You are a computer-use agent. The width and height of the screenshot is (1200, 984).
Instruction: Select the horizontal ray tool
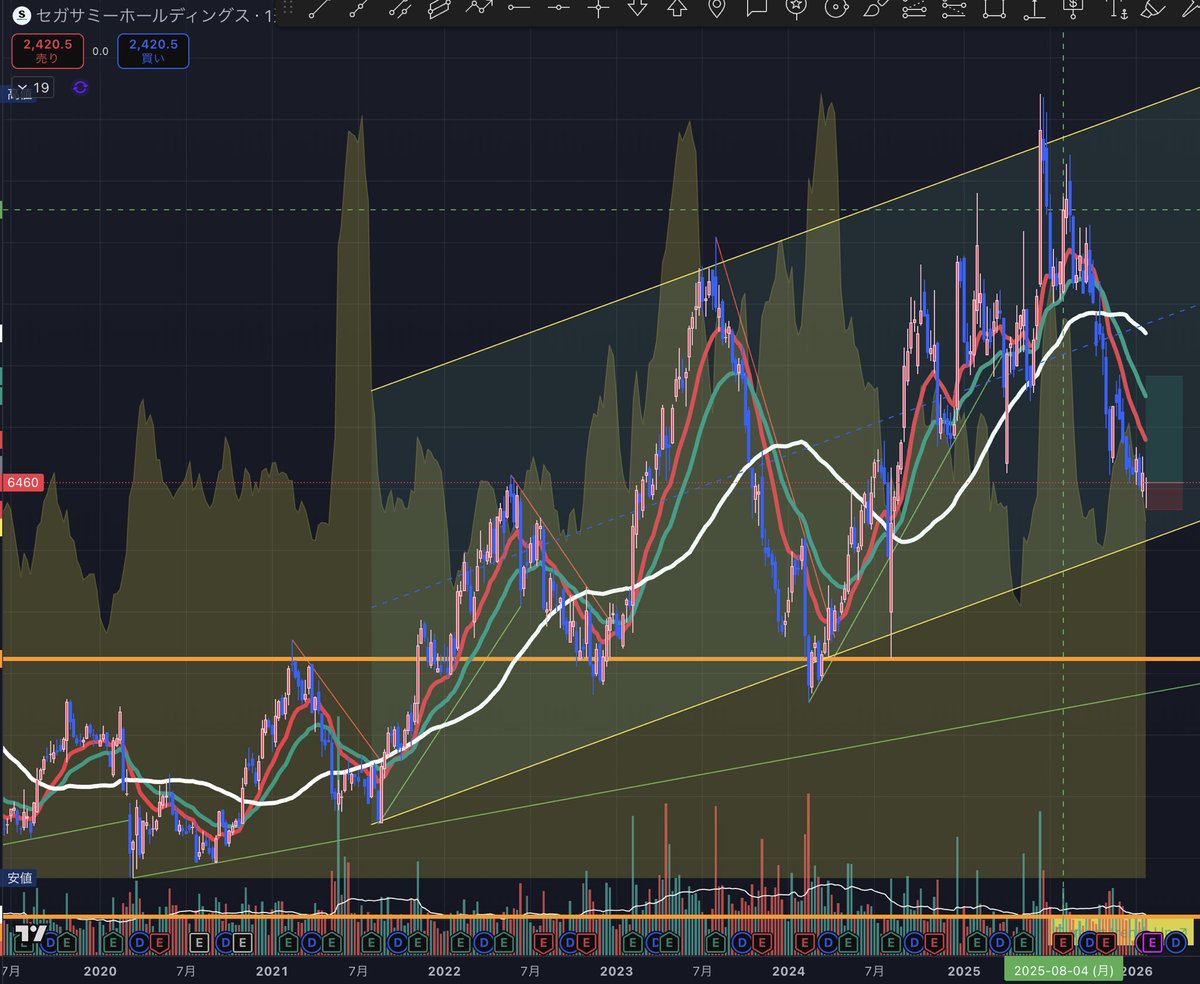558,9
